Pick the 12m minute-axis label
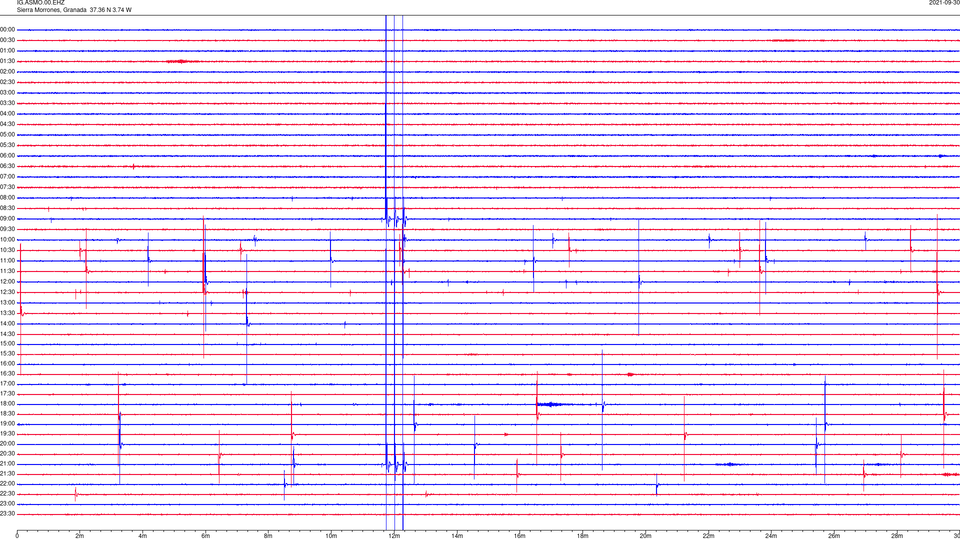 pos(394,536)
